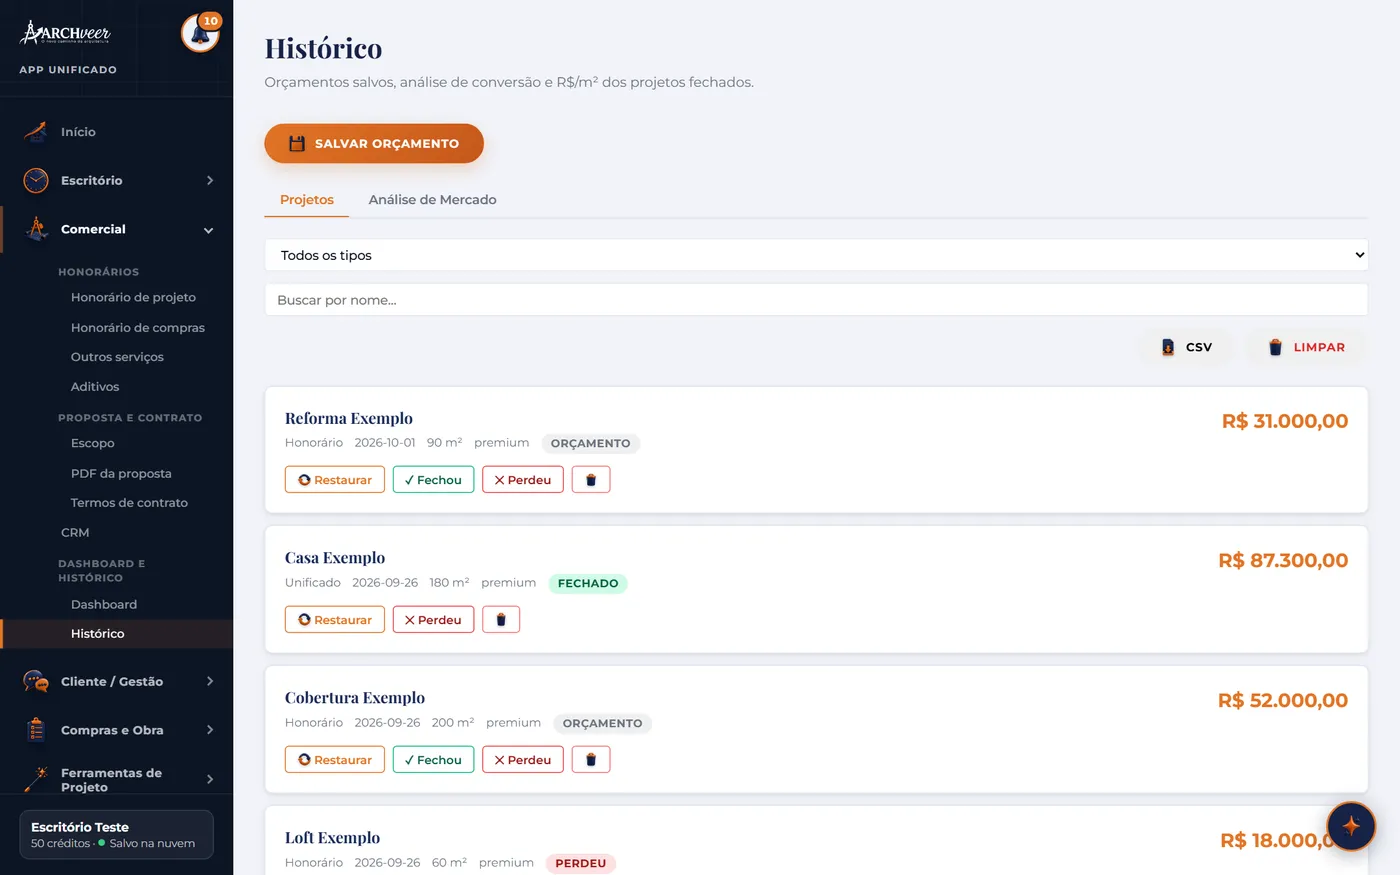Mark Cobertura Exemplo as Fechou

433,760
